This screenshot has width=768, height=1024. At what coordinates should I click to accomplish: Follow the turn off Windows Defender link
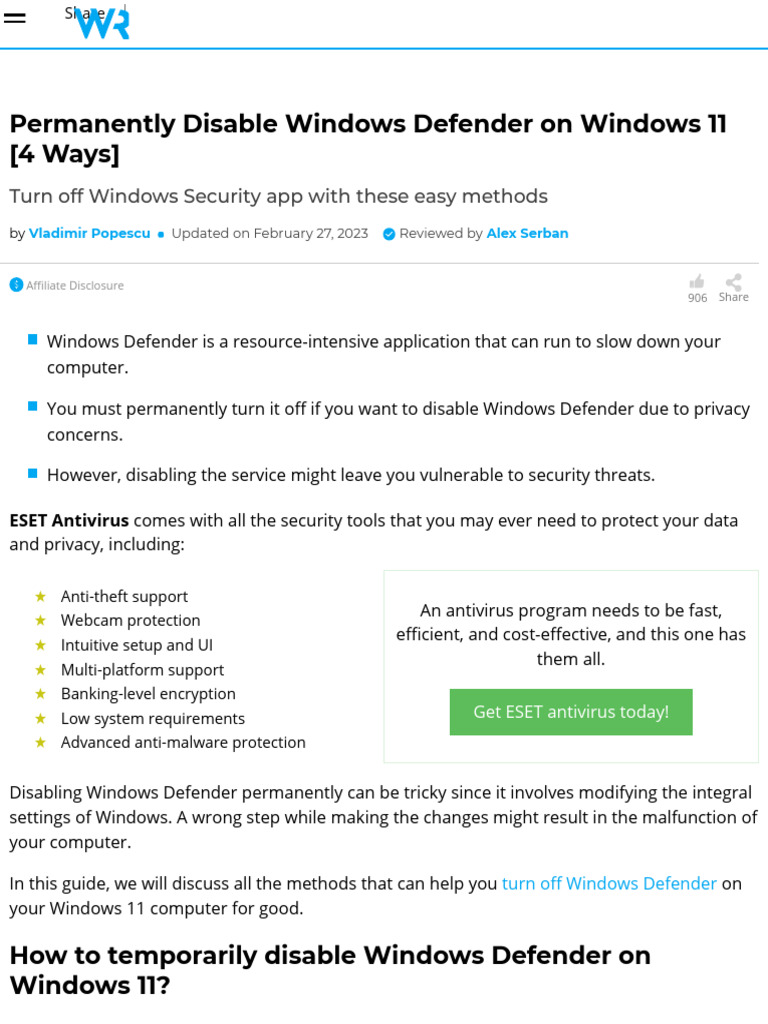(x=609, y=884)
